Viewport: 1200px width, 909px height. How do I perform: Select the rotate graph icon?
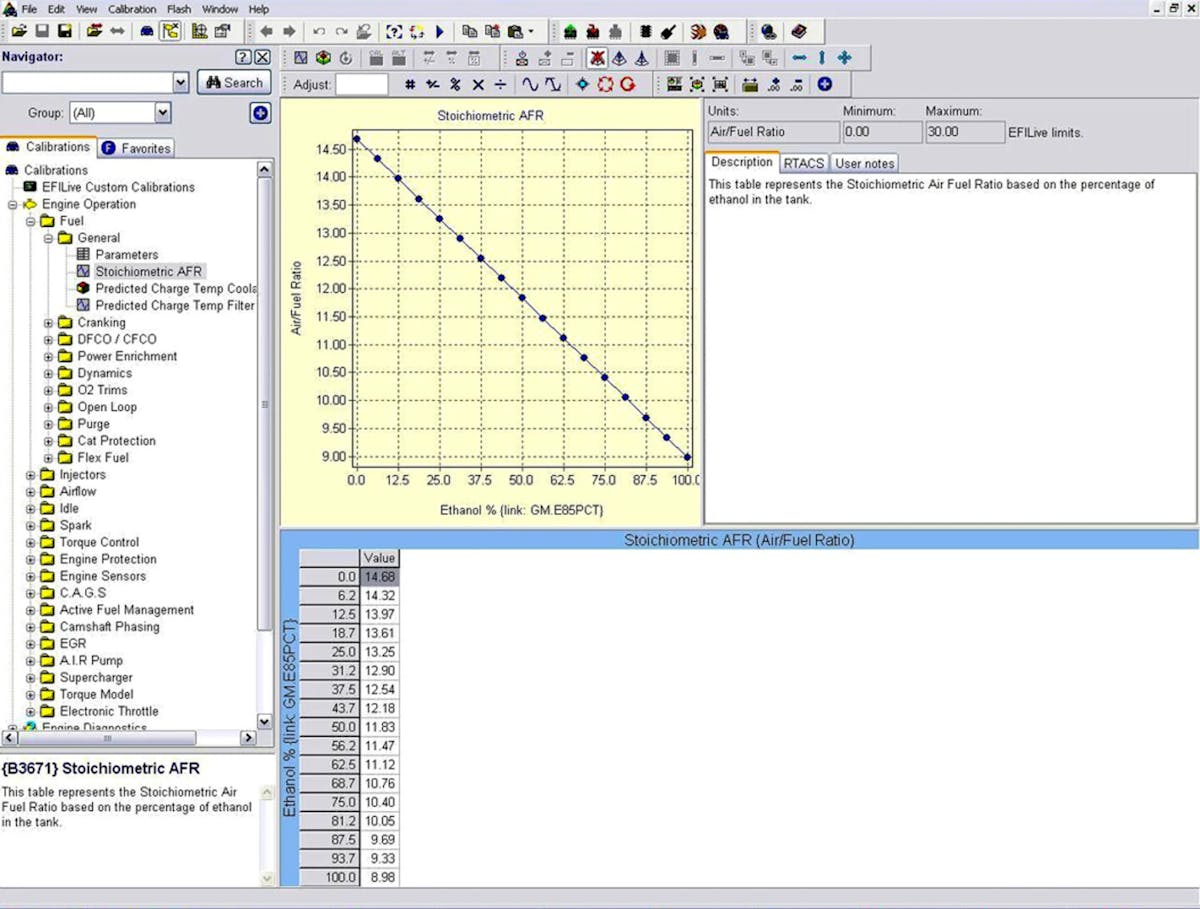tap(345, 58)
